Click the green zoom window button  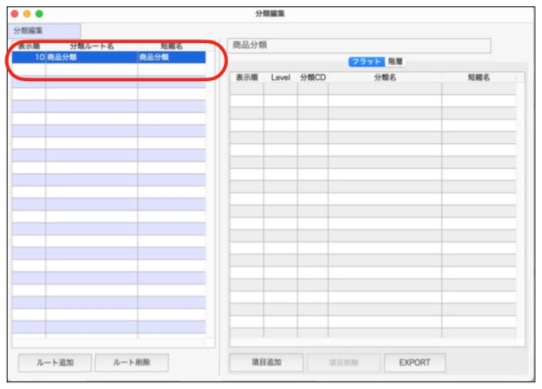39,14
